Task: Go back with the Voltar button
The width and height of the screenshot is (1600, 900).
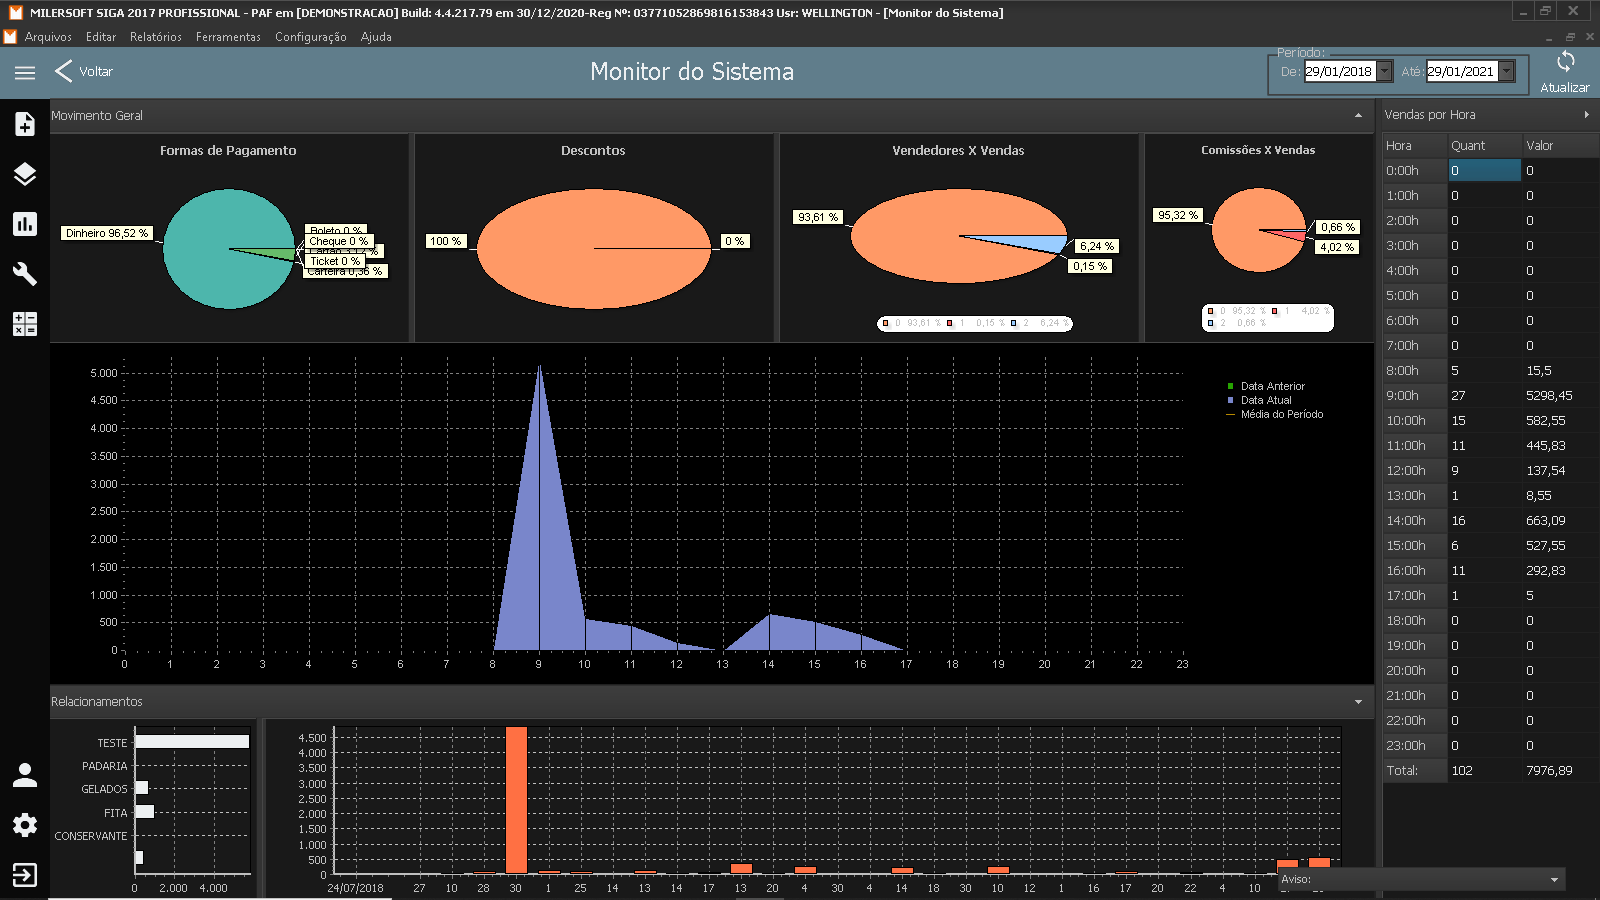Action: click(84, 72)
